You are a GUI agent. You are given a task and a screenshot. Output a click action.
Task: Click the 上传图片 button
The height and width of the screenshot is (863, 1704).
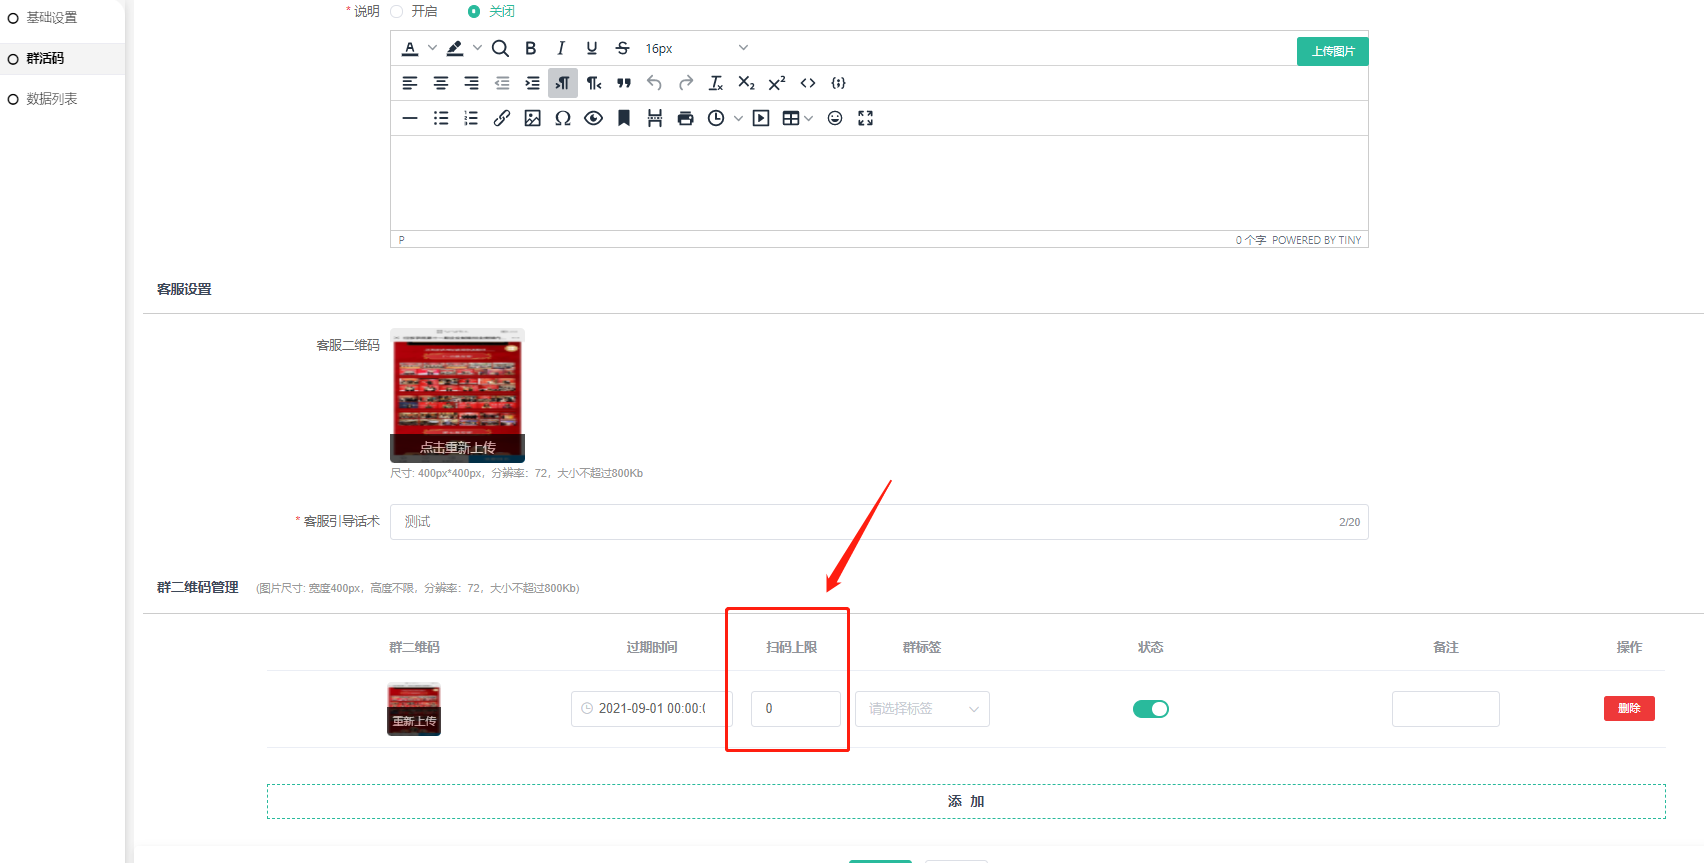click(1333, 51)
